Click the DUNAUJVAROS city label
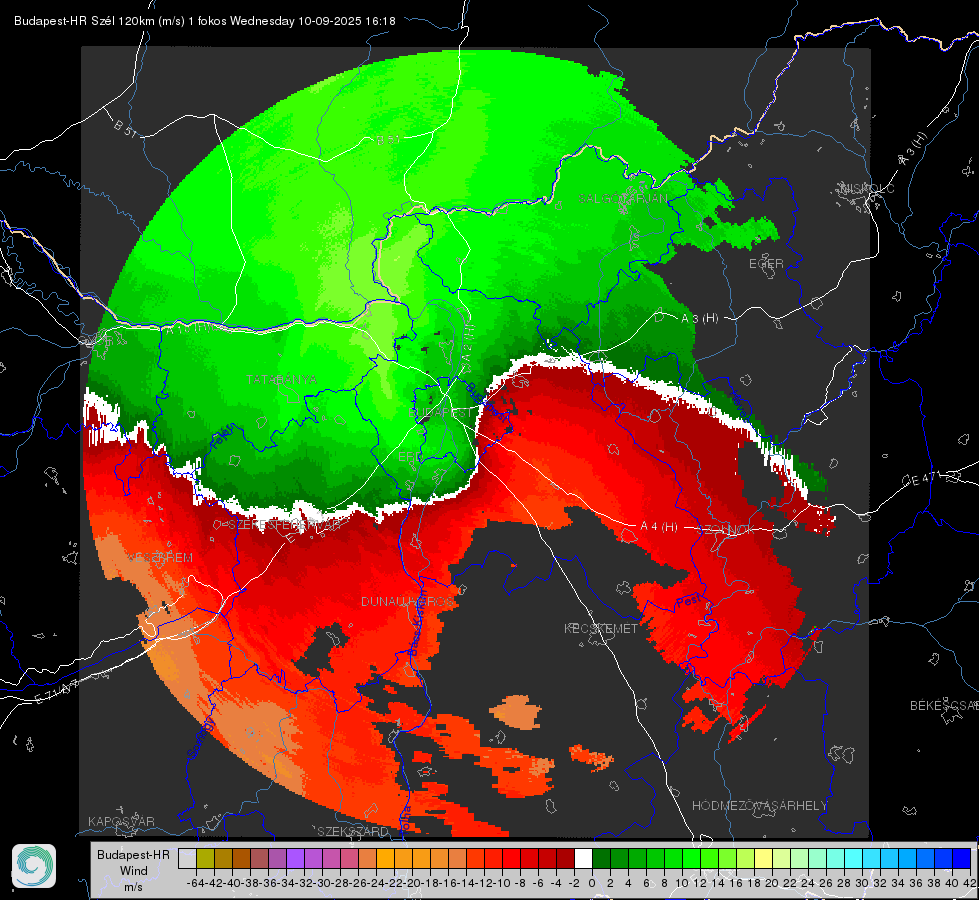The image size is (979, 900). [x=408, y=601]
